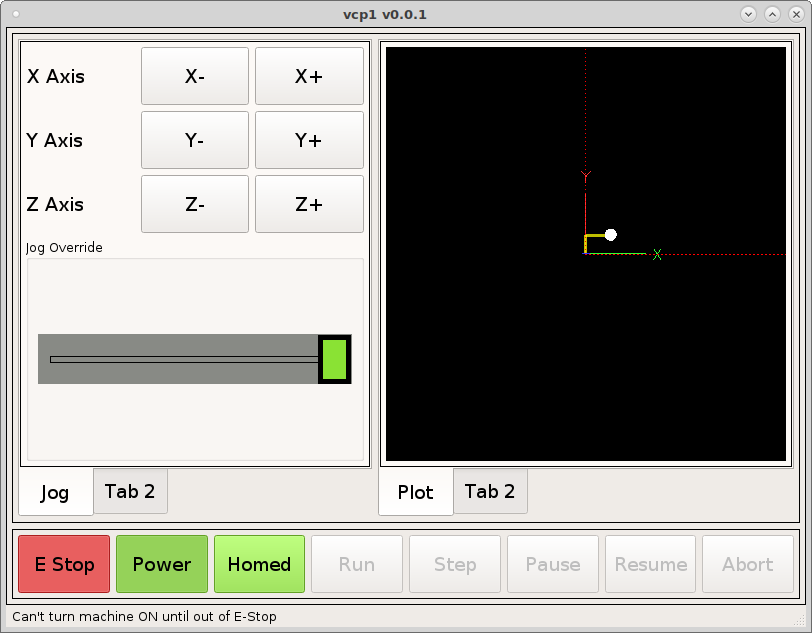Click the green X axis marker in plot
This screenshot has height=633, width=812.
tap(657, 254)
